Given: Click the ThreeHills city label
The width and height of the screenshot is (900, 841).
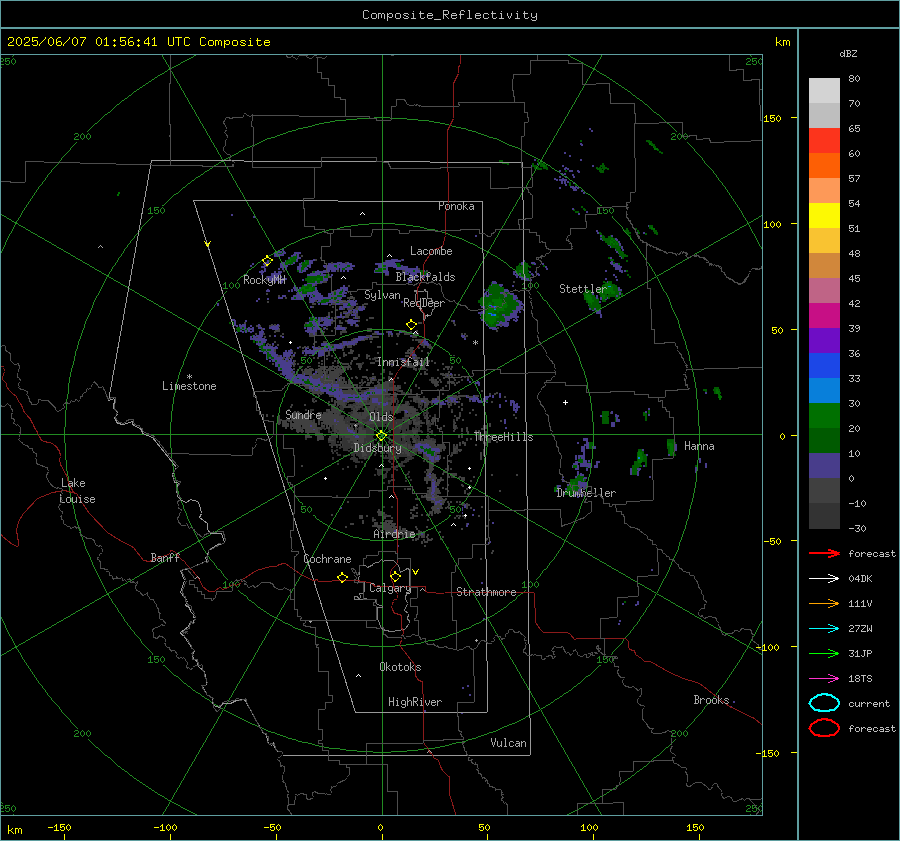Looking at the screenshot, I should pyautogui.click(x=503, y=437).
